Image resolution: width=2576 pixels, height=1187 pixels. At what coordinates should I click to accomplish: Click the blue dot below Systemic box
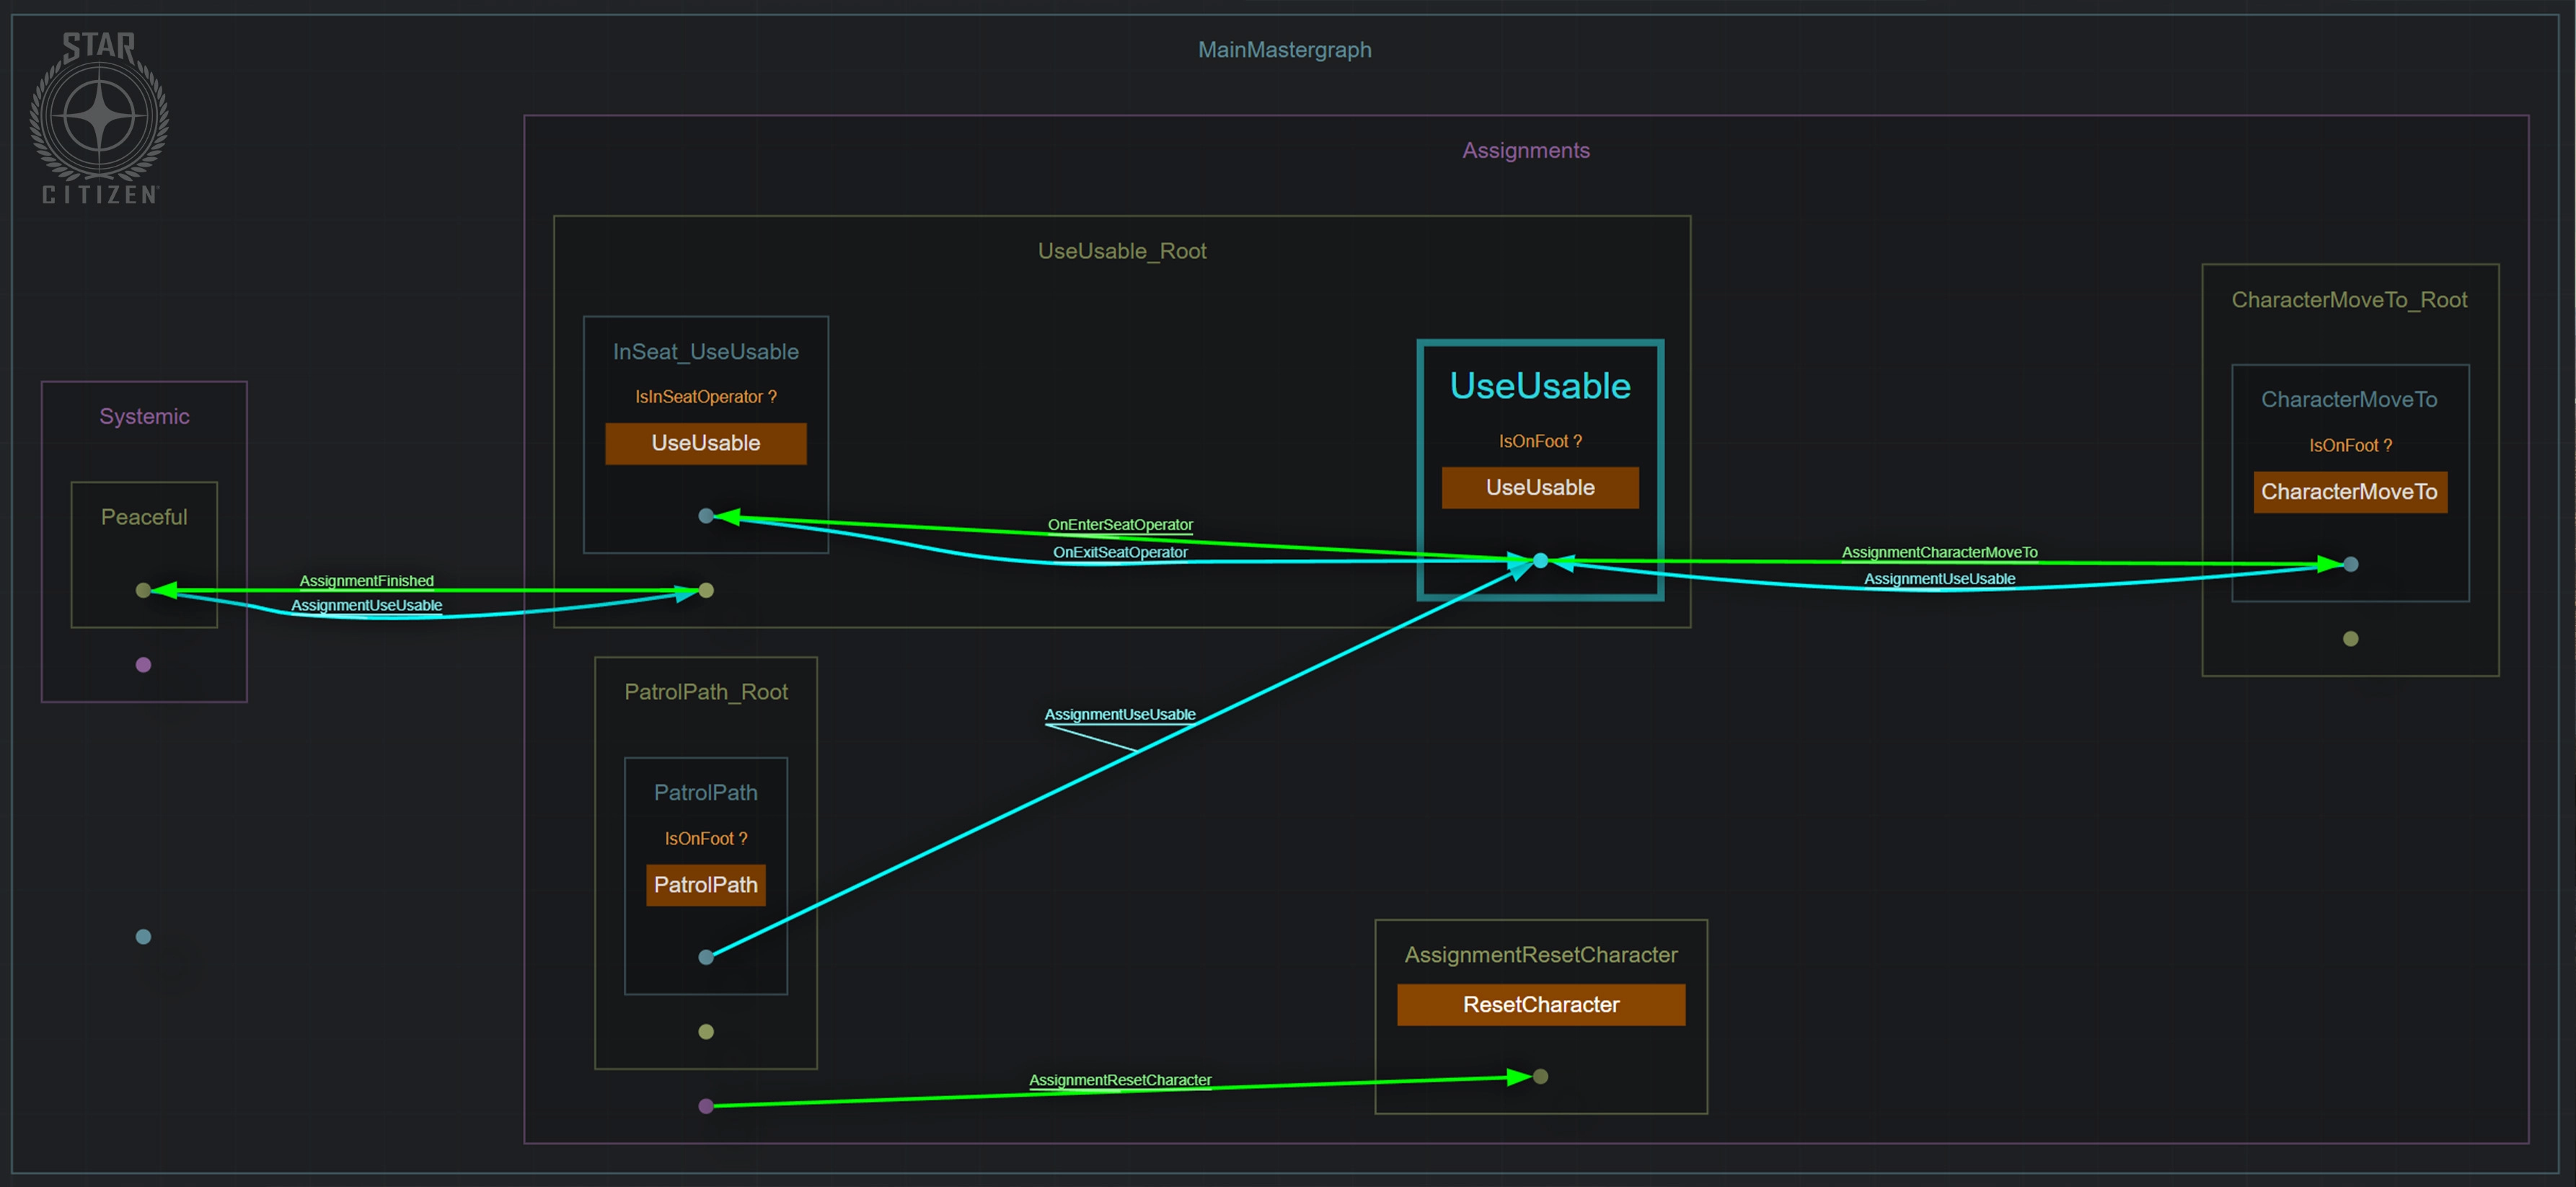143,937
